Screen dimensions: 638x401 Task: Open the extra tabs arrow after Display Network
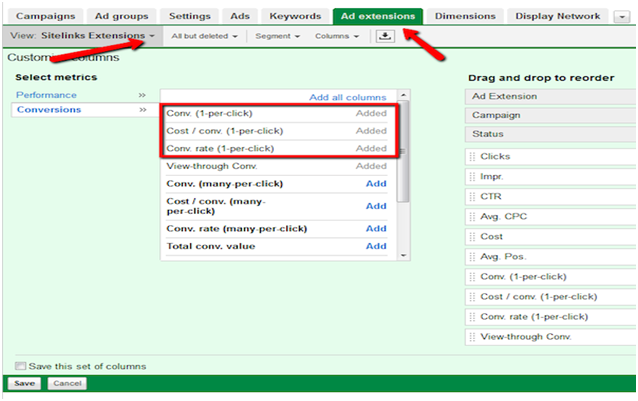tap(622, 17)
